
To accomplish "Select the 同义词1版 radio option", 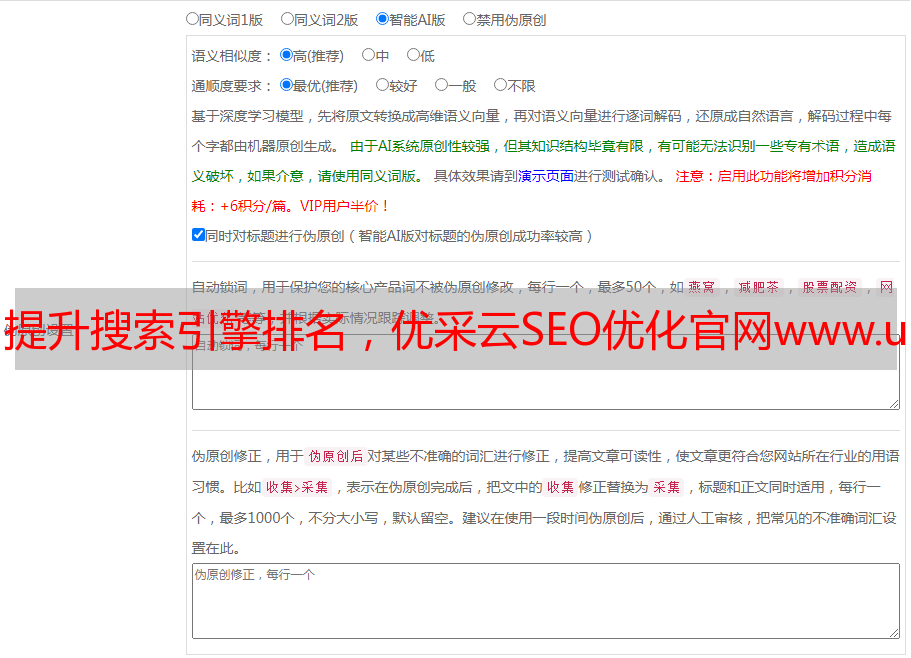I will (x=192, y=19).
